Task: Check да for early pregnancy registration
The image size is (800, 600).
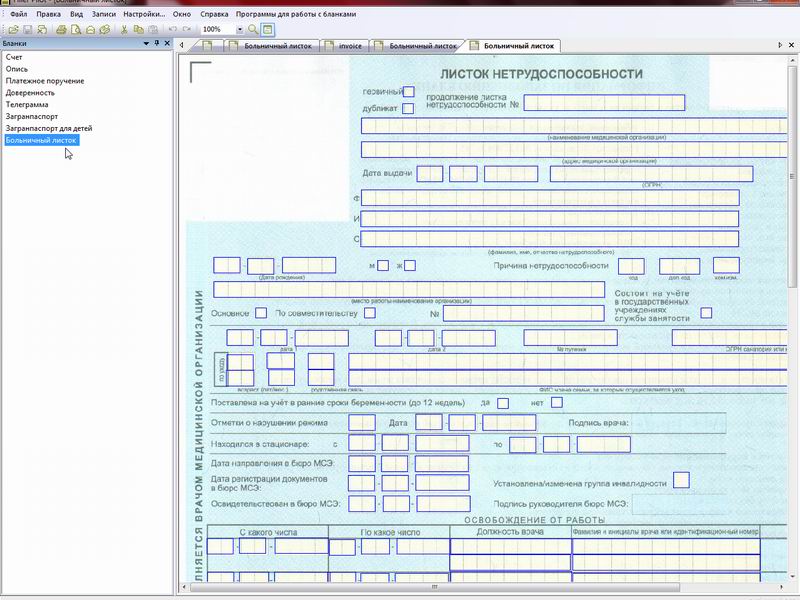Action: (503, 403)
